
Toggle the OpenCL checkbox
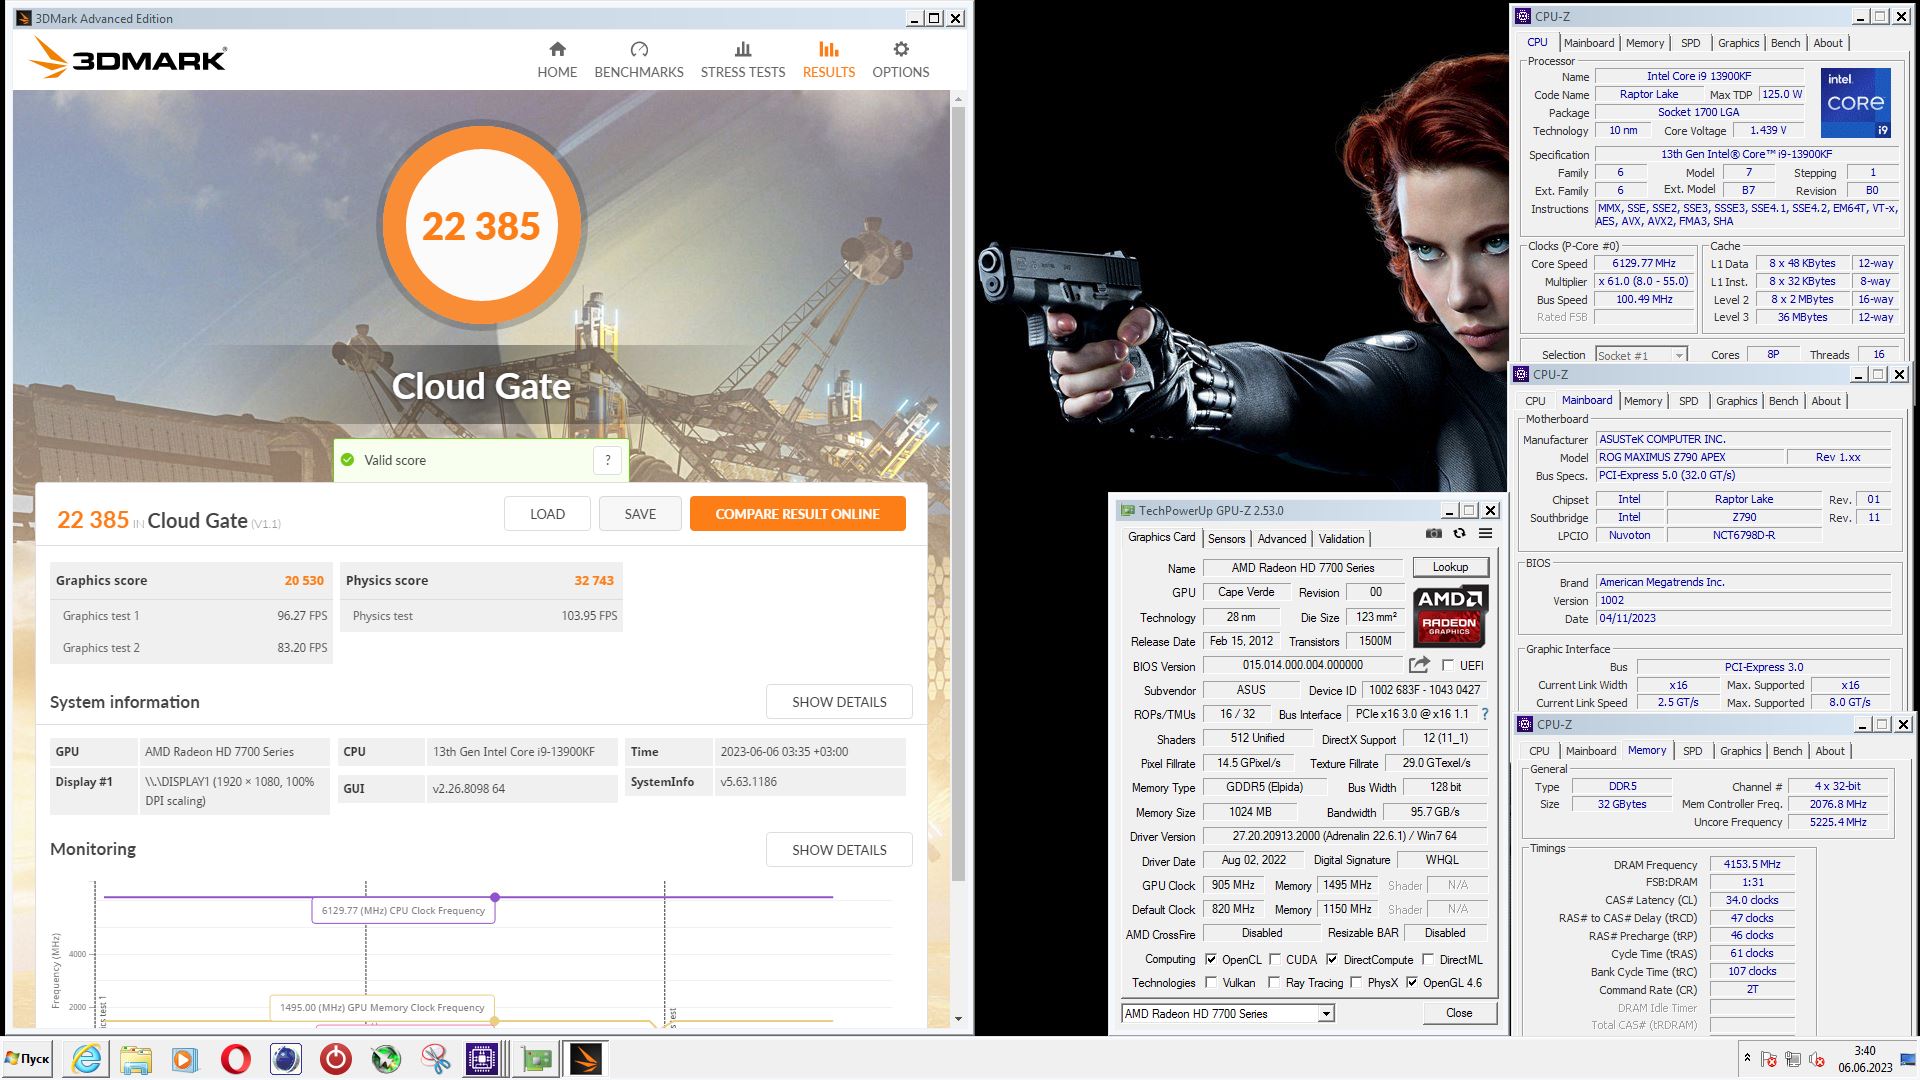click(x=1211, y=959)
